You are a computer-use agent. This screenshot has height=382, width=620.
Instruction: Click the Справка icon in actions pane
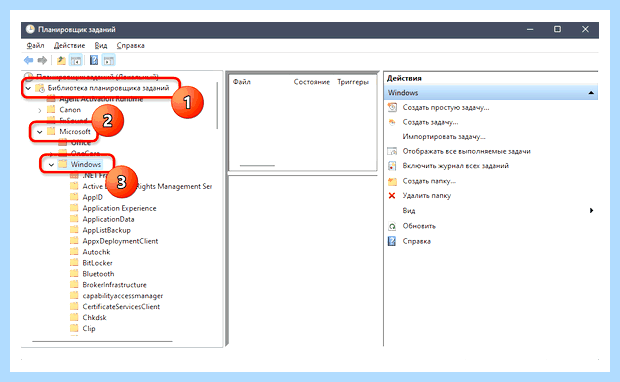(x=392, y=241)
